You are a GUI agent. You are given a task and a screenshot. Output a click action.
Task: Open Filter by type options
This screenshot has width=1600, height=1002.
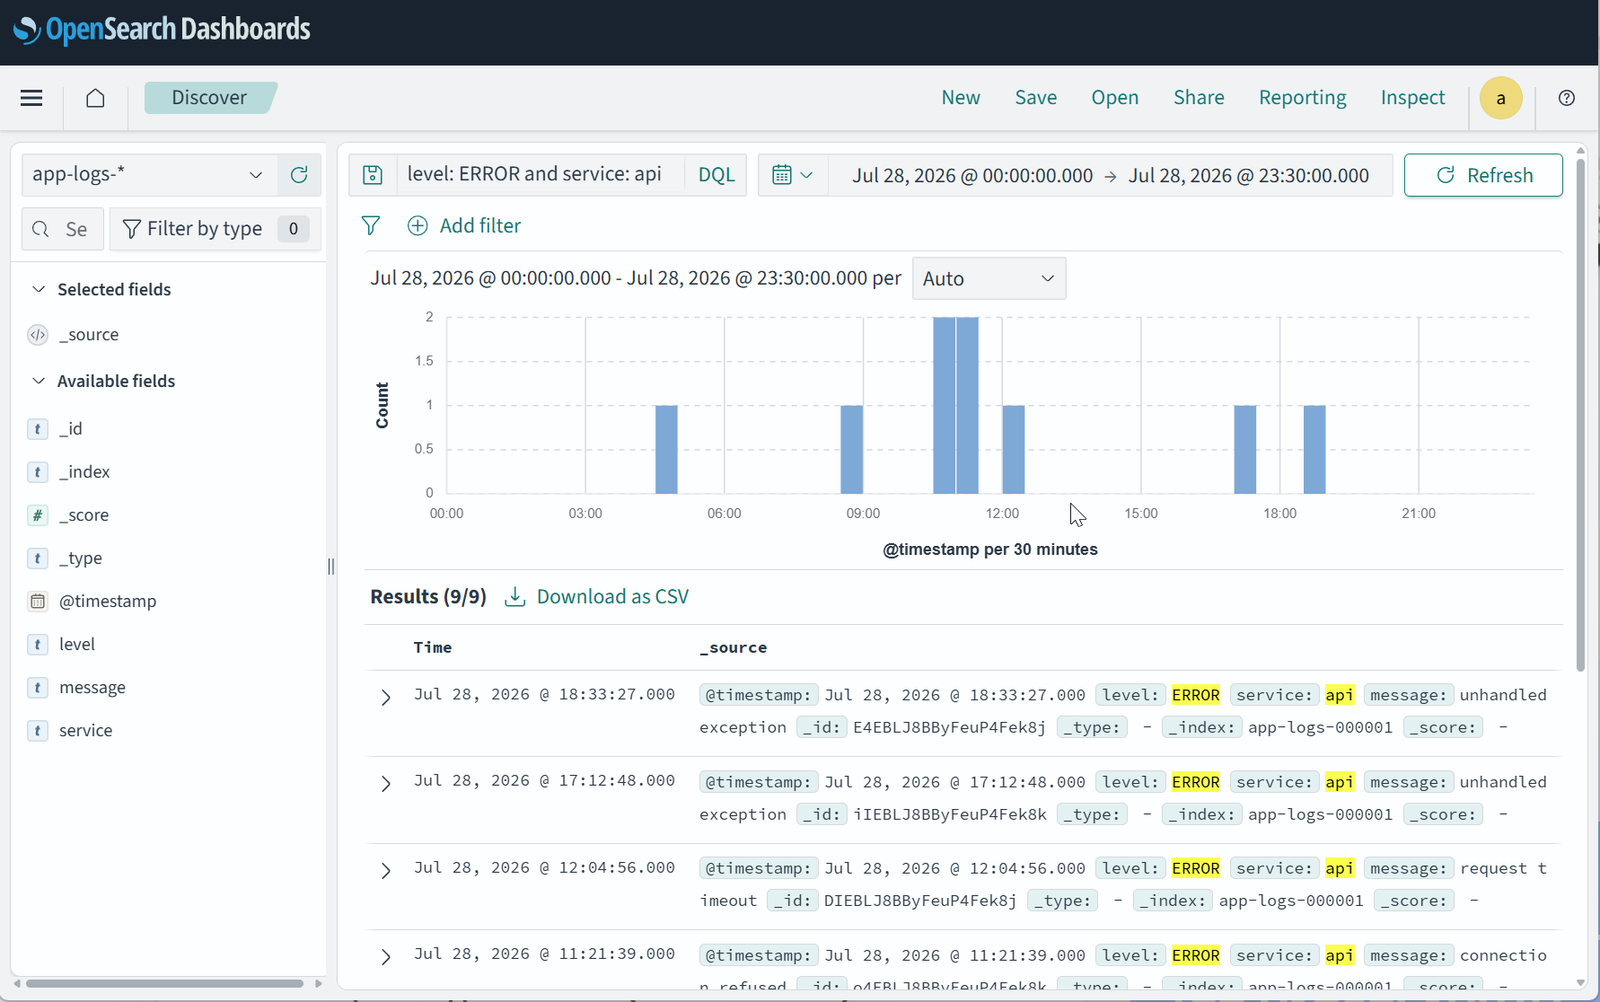click(x=215, y=229)
